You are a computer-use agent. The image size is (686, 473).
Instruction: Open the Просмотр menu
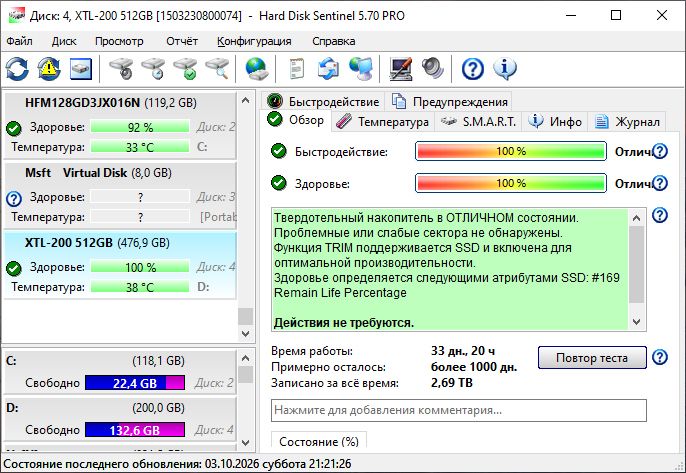pyautogui.click(x=119, y=41)
